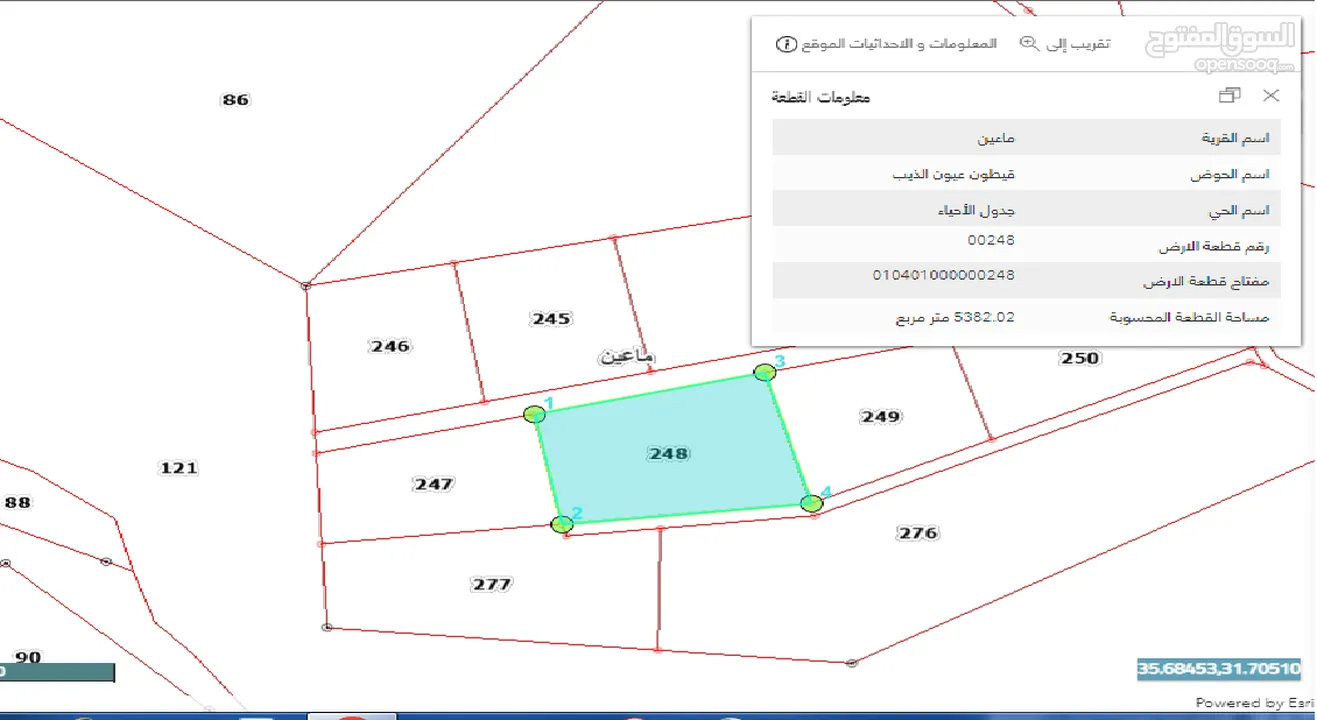1317x720 pixels.
Task: Click parcel label 88
Action: (17, 502)
